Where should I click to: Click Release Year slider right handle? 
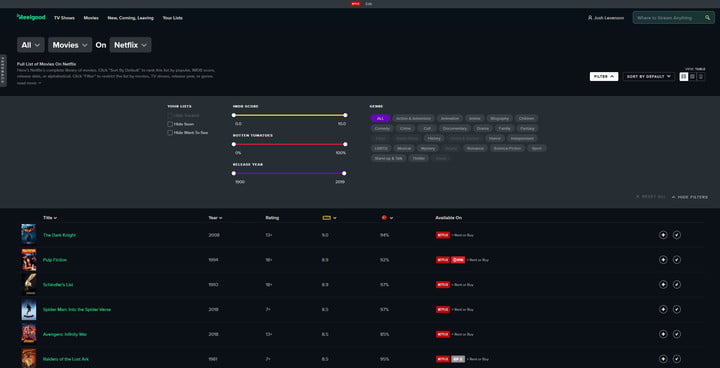[344, 173]
